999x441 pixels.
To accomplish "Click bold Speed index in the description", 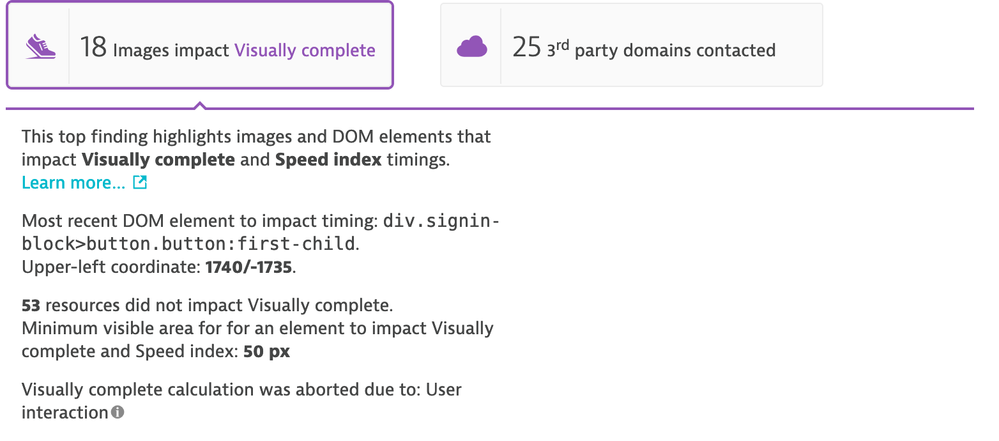I will coord(328,159).
